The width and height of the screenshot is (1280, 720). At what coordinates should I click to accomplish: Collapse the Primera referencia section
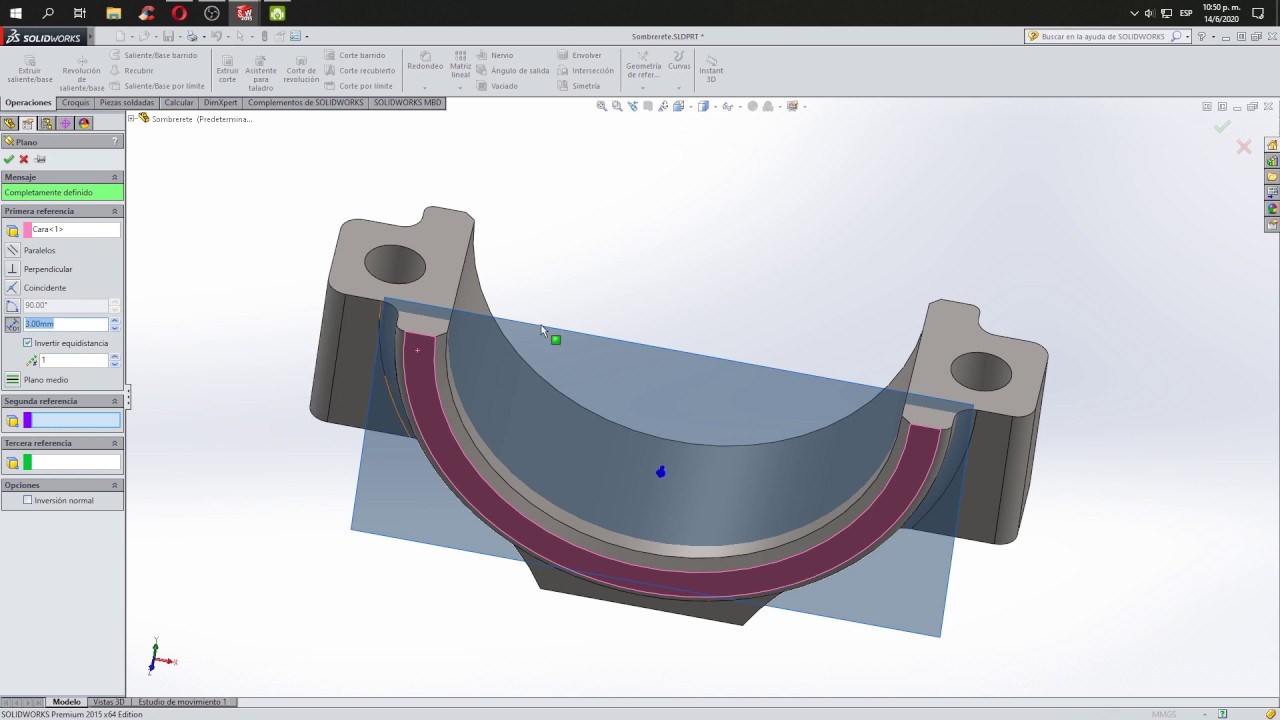coord(114,211)
